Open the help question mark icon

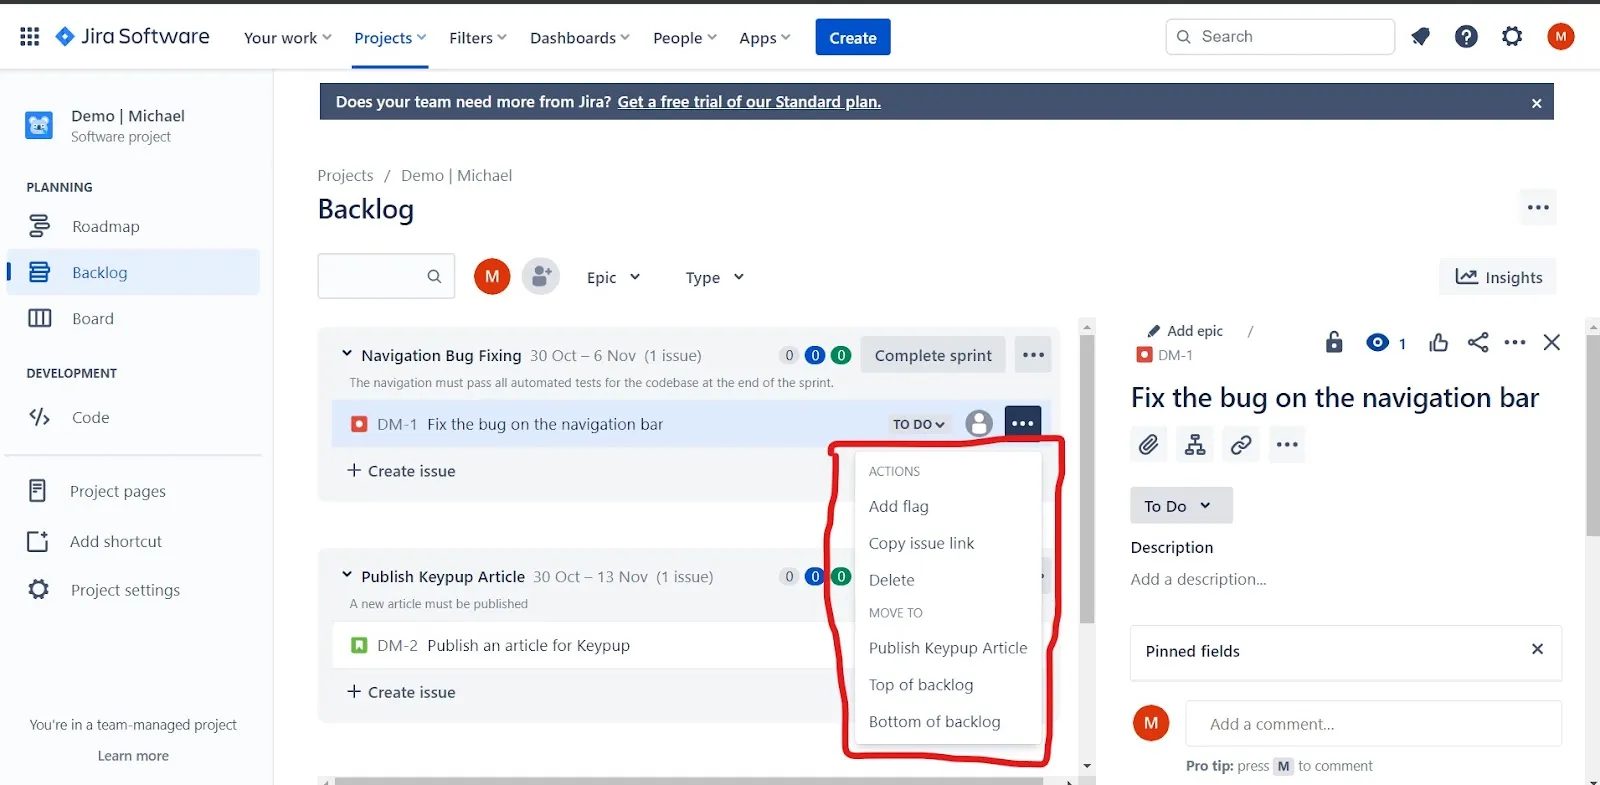pyautogui.click(x=1466, y=37)
